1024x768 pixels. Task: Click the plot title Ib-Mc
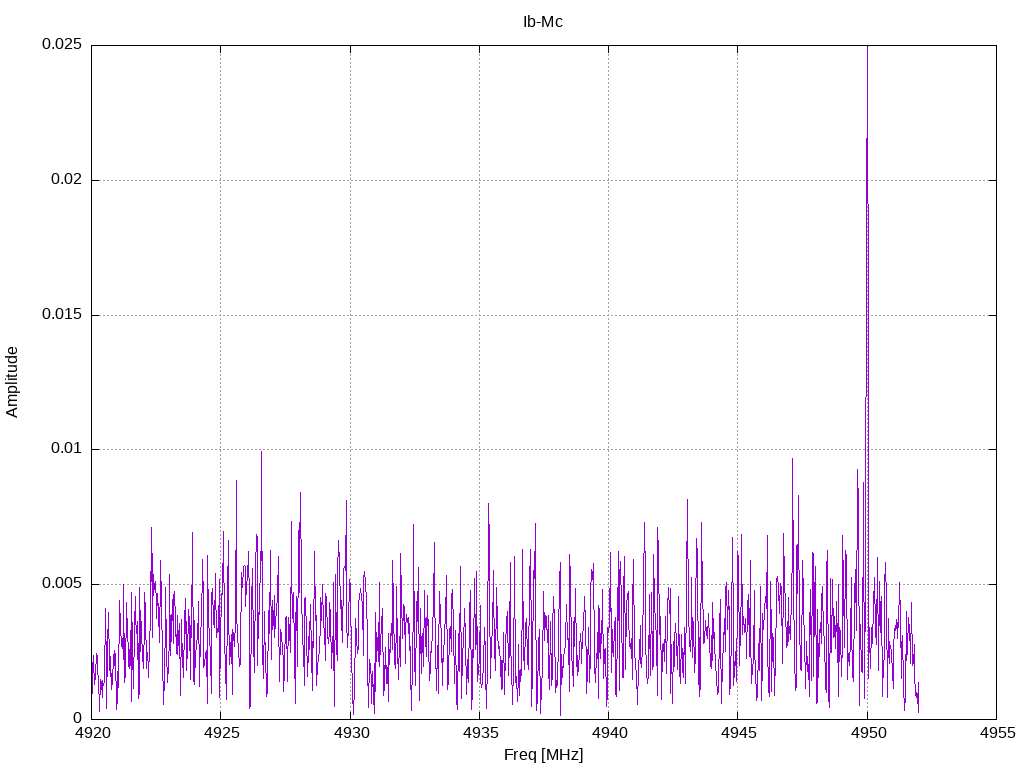pos(543,22)
